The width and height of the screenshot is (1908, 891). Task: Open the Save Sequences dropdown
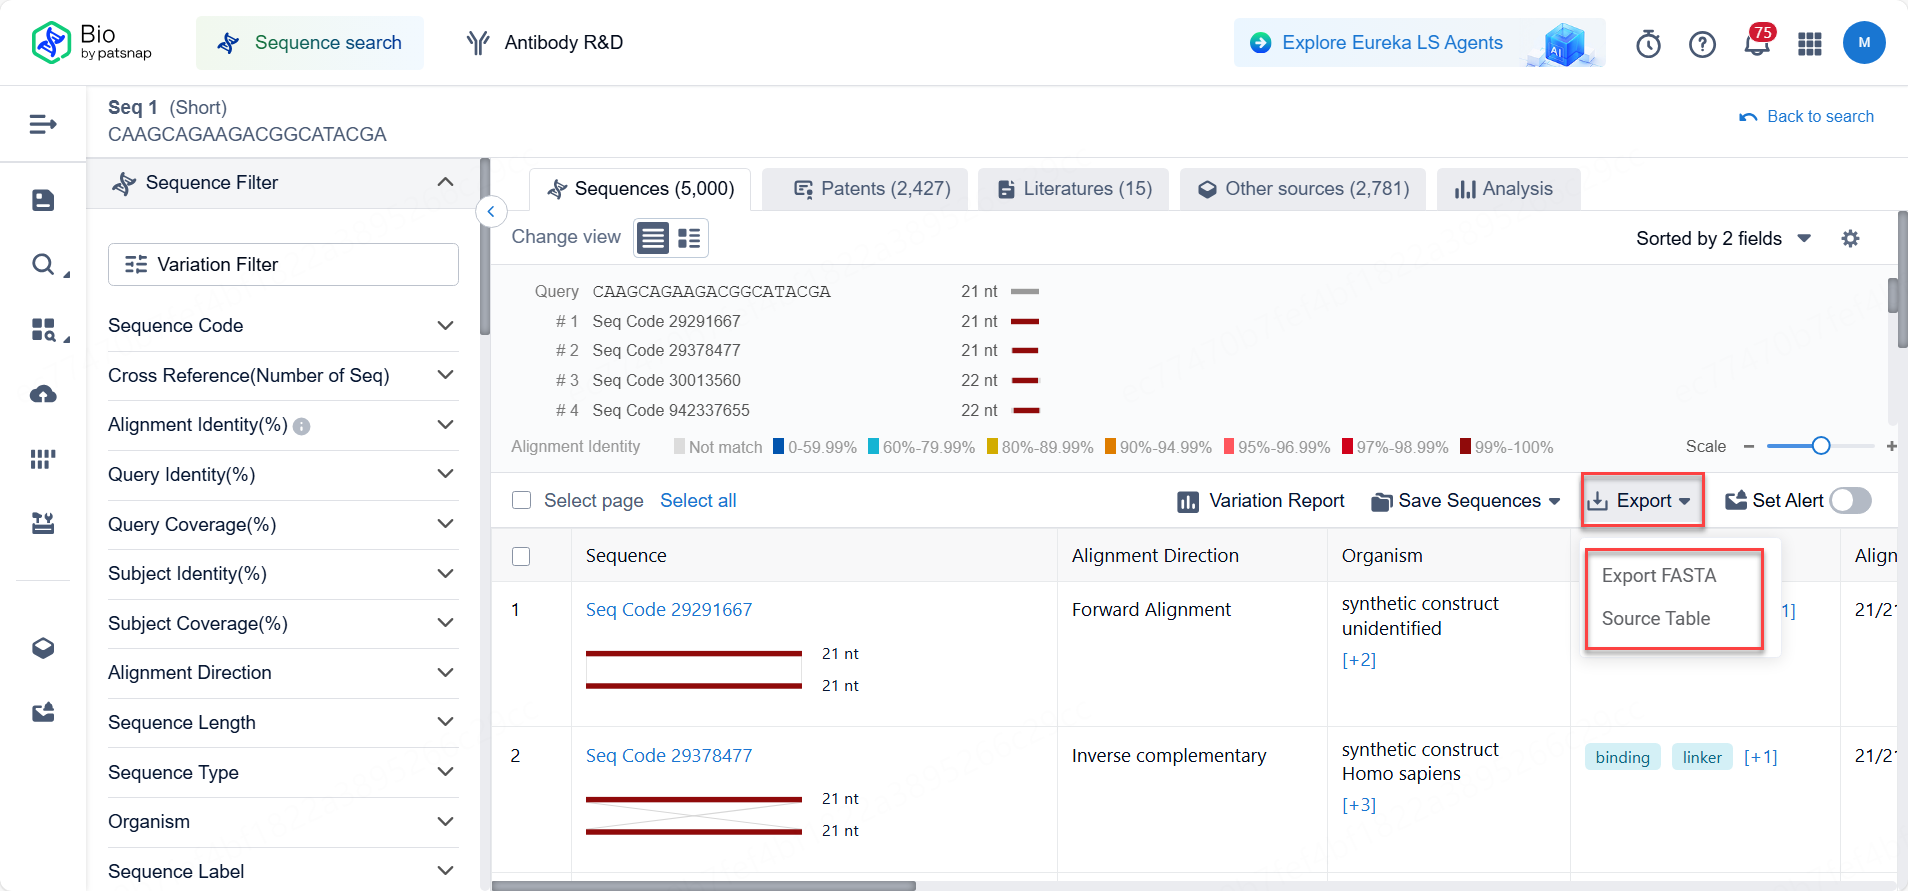click(1466, 501)
